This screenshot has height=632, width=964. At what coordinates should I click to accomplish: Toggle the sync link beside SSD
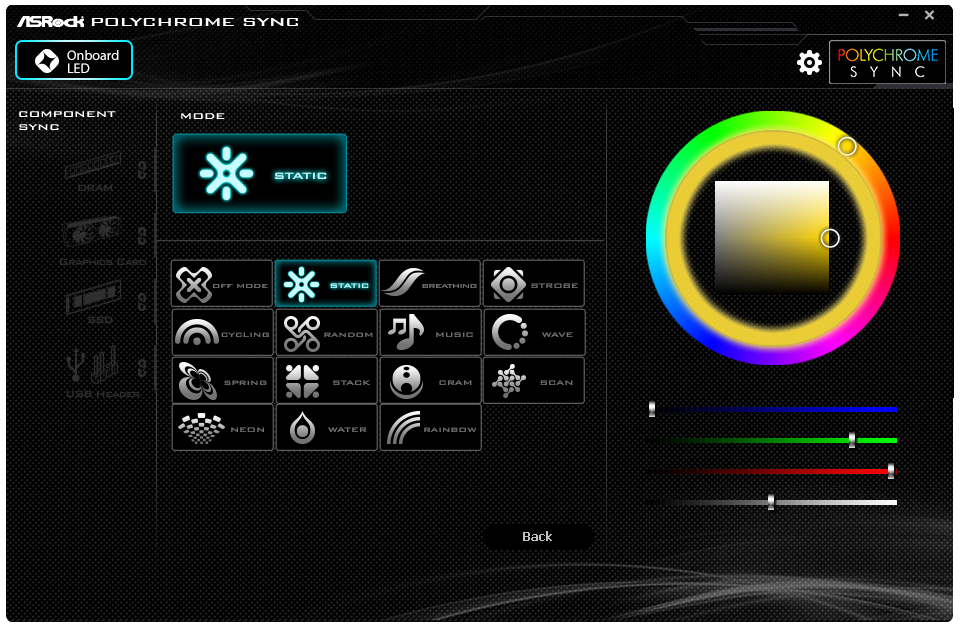point(142,302)
